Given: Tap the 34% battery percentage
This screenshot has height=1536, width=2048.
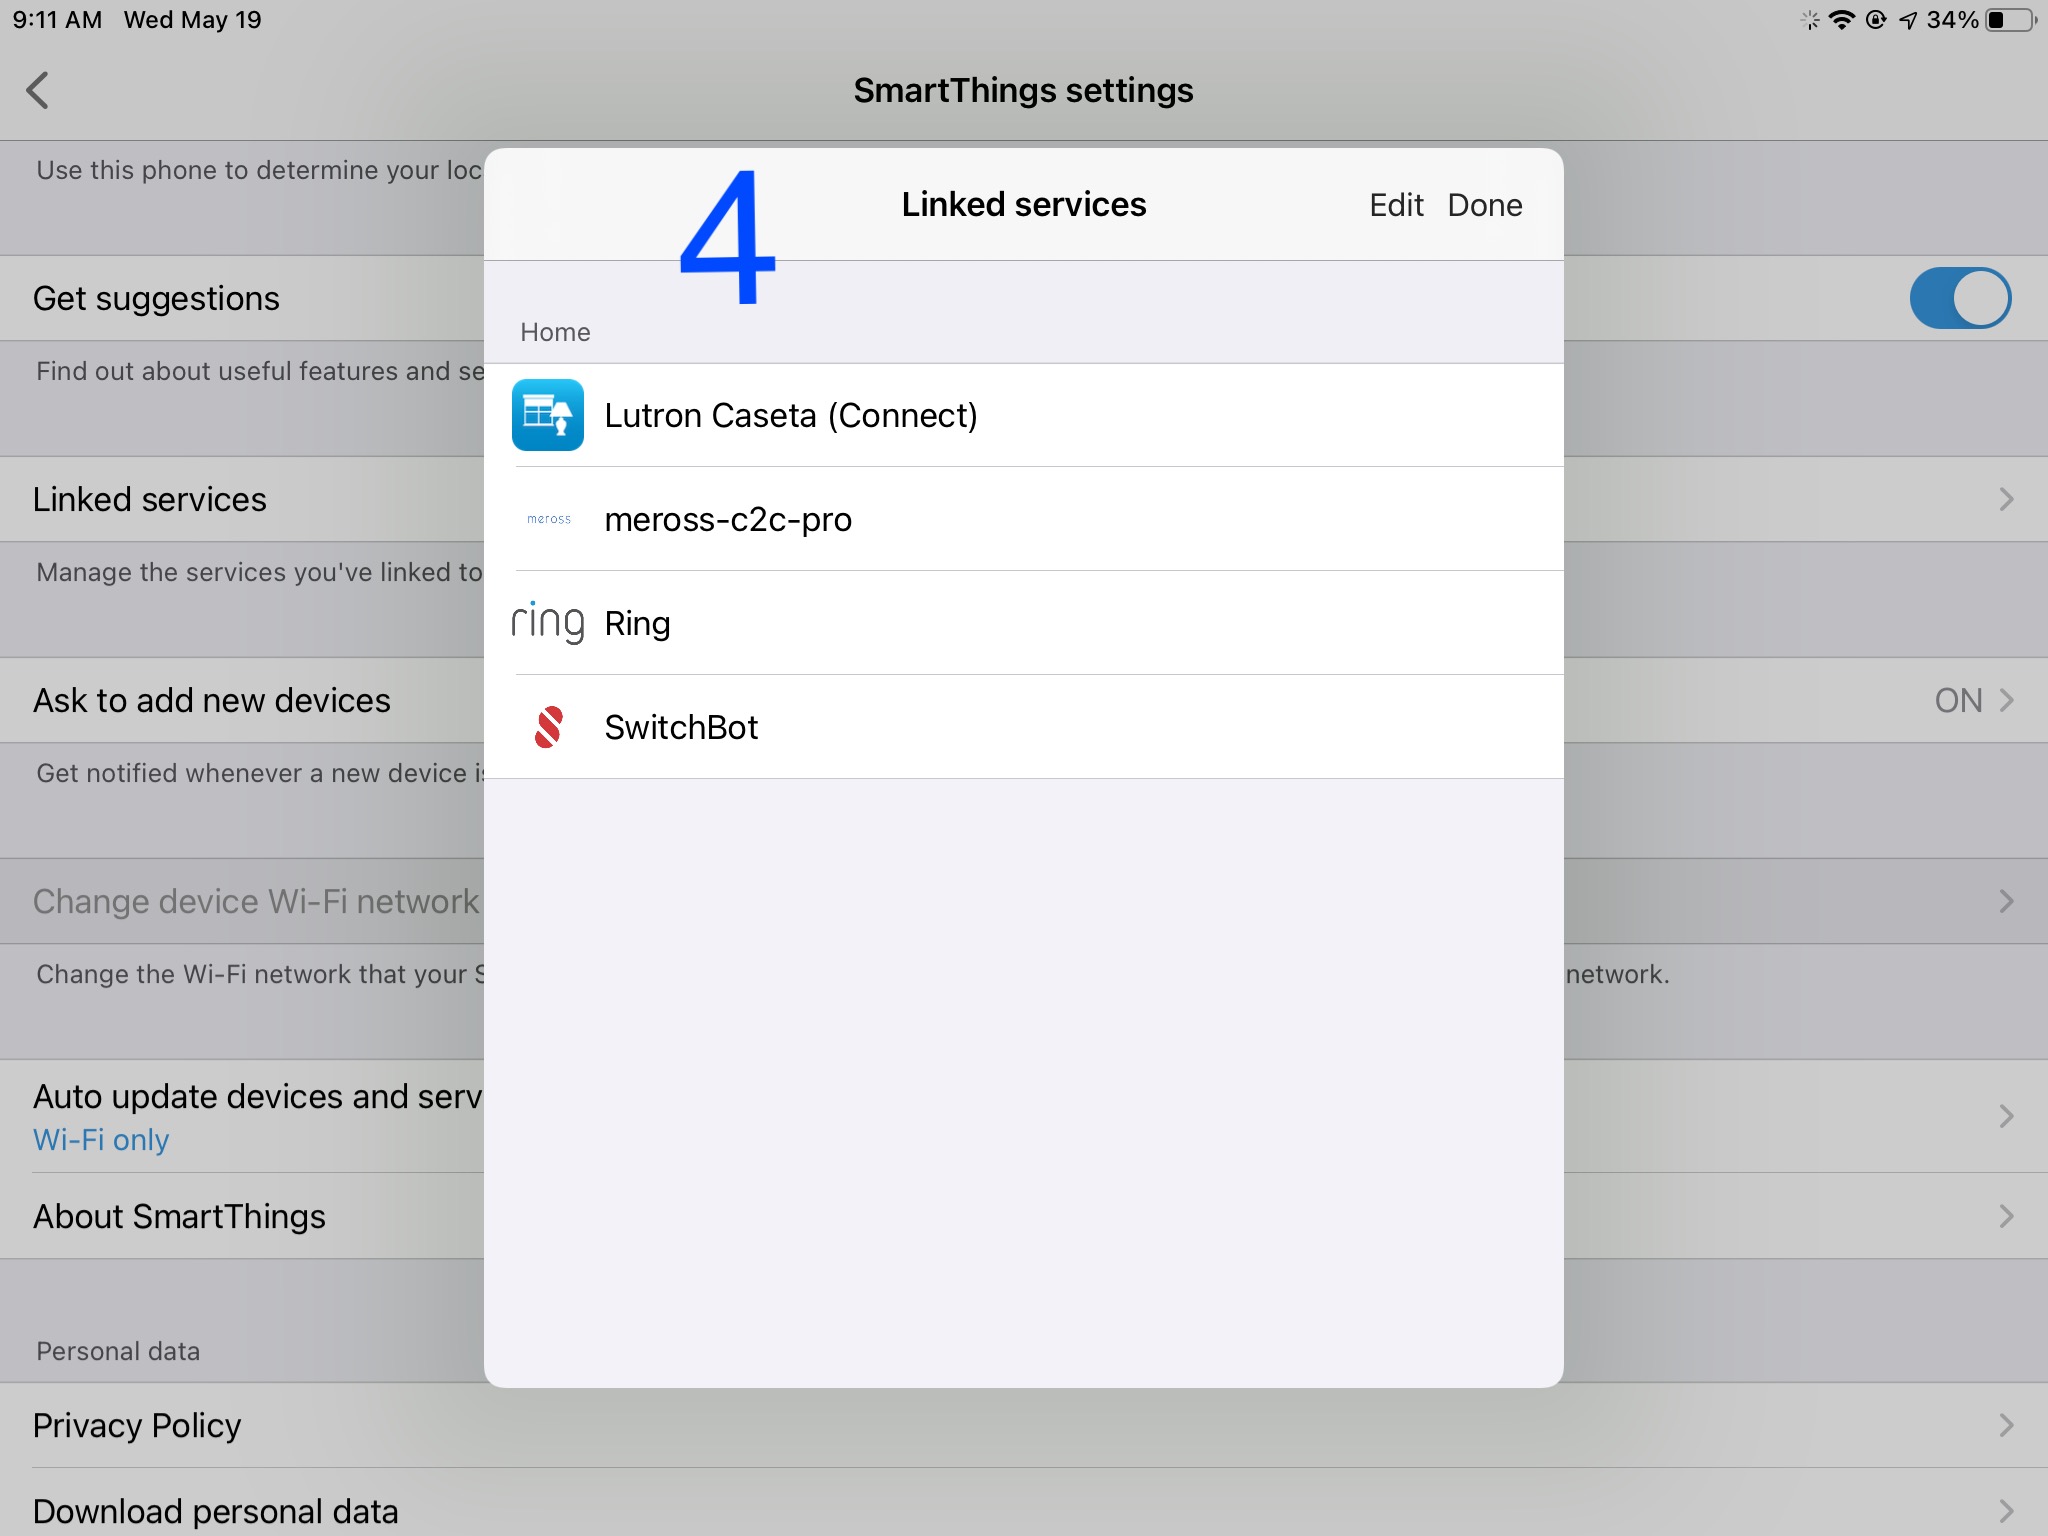Looking at the screenshot, I should [1952, 20].
